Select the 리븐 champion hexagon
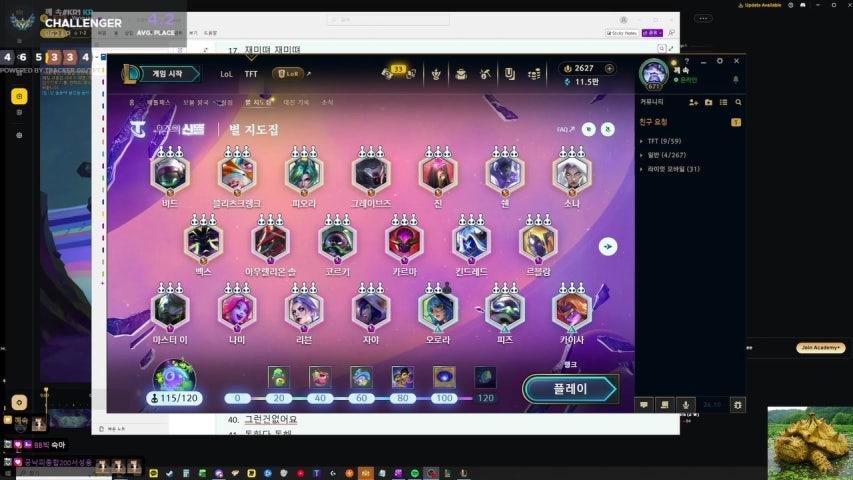The width and height of the screenshot is (853, 480). tap(304, 309)
